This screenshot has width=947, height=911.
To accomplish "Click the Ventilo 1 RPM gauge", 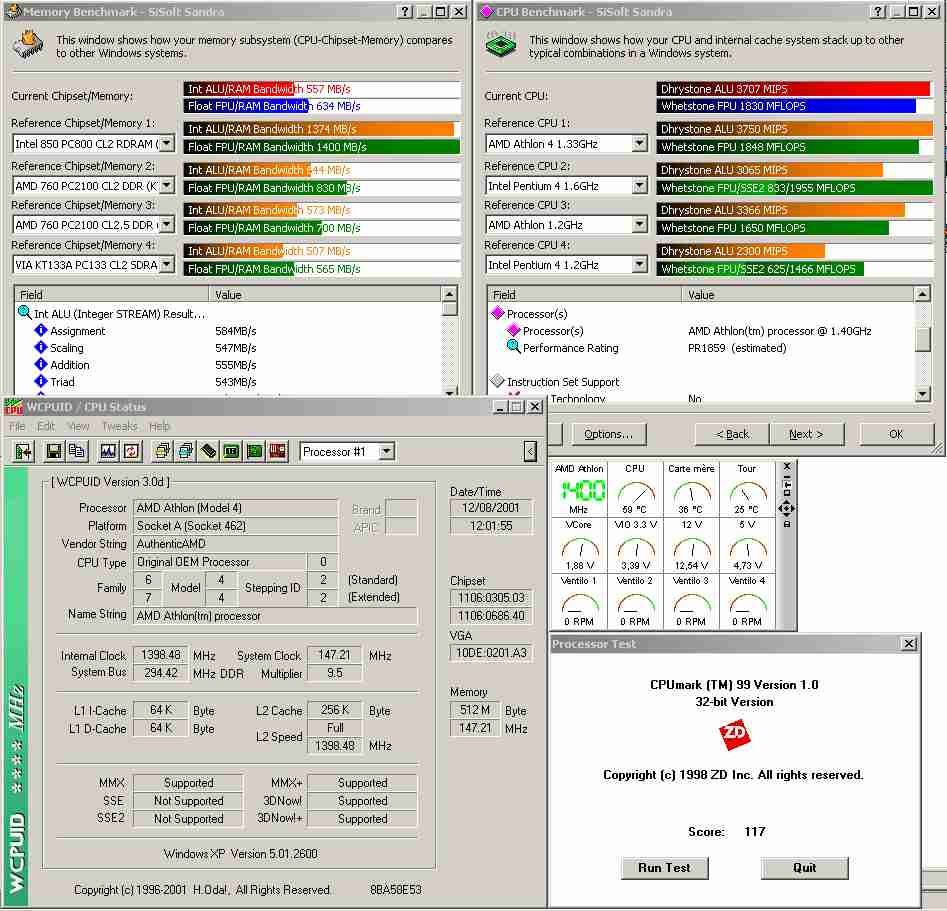I will [x=579, y=600].
